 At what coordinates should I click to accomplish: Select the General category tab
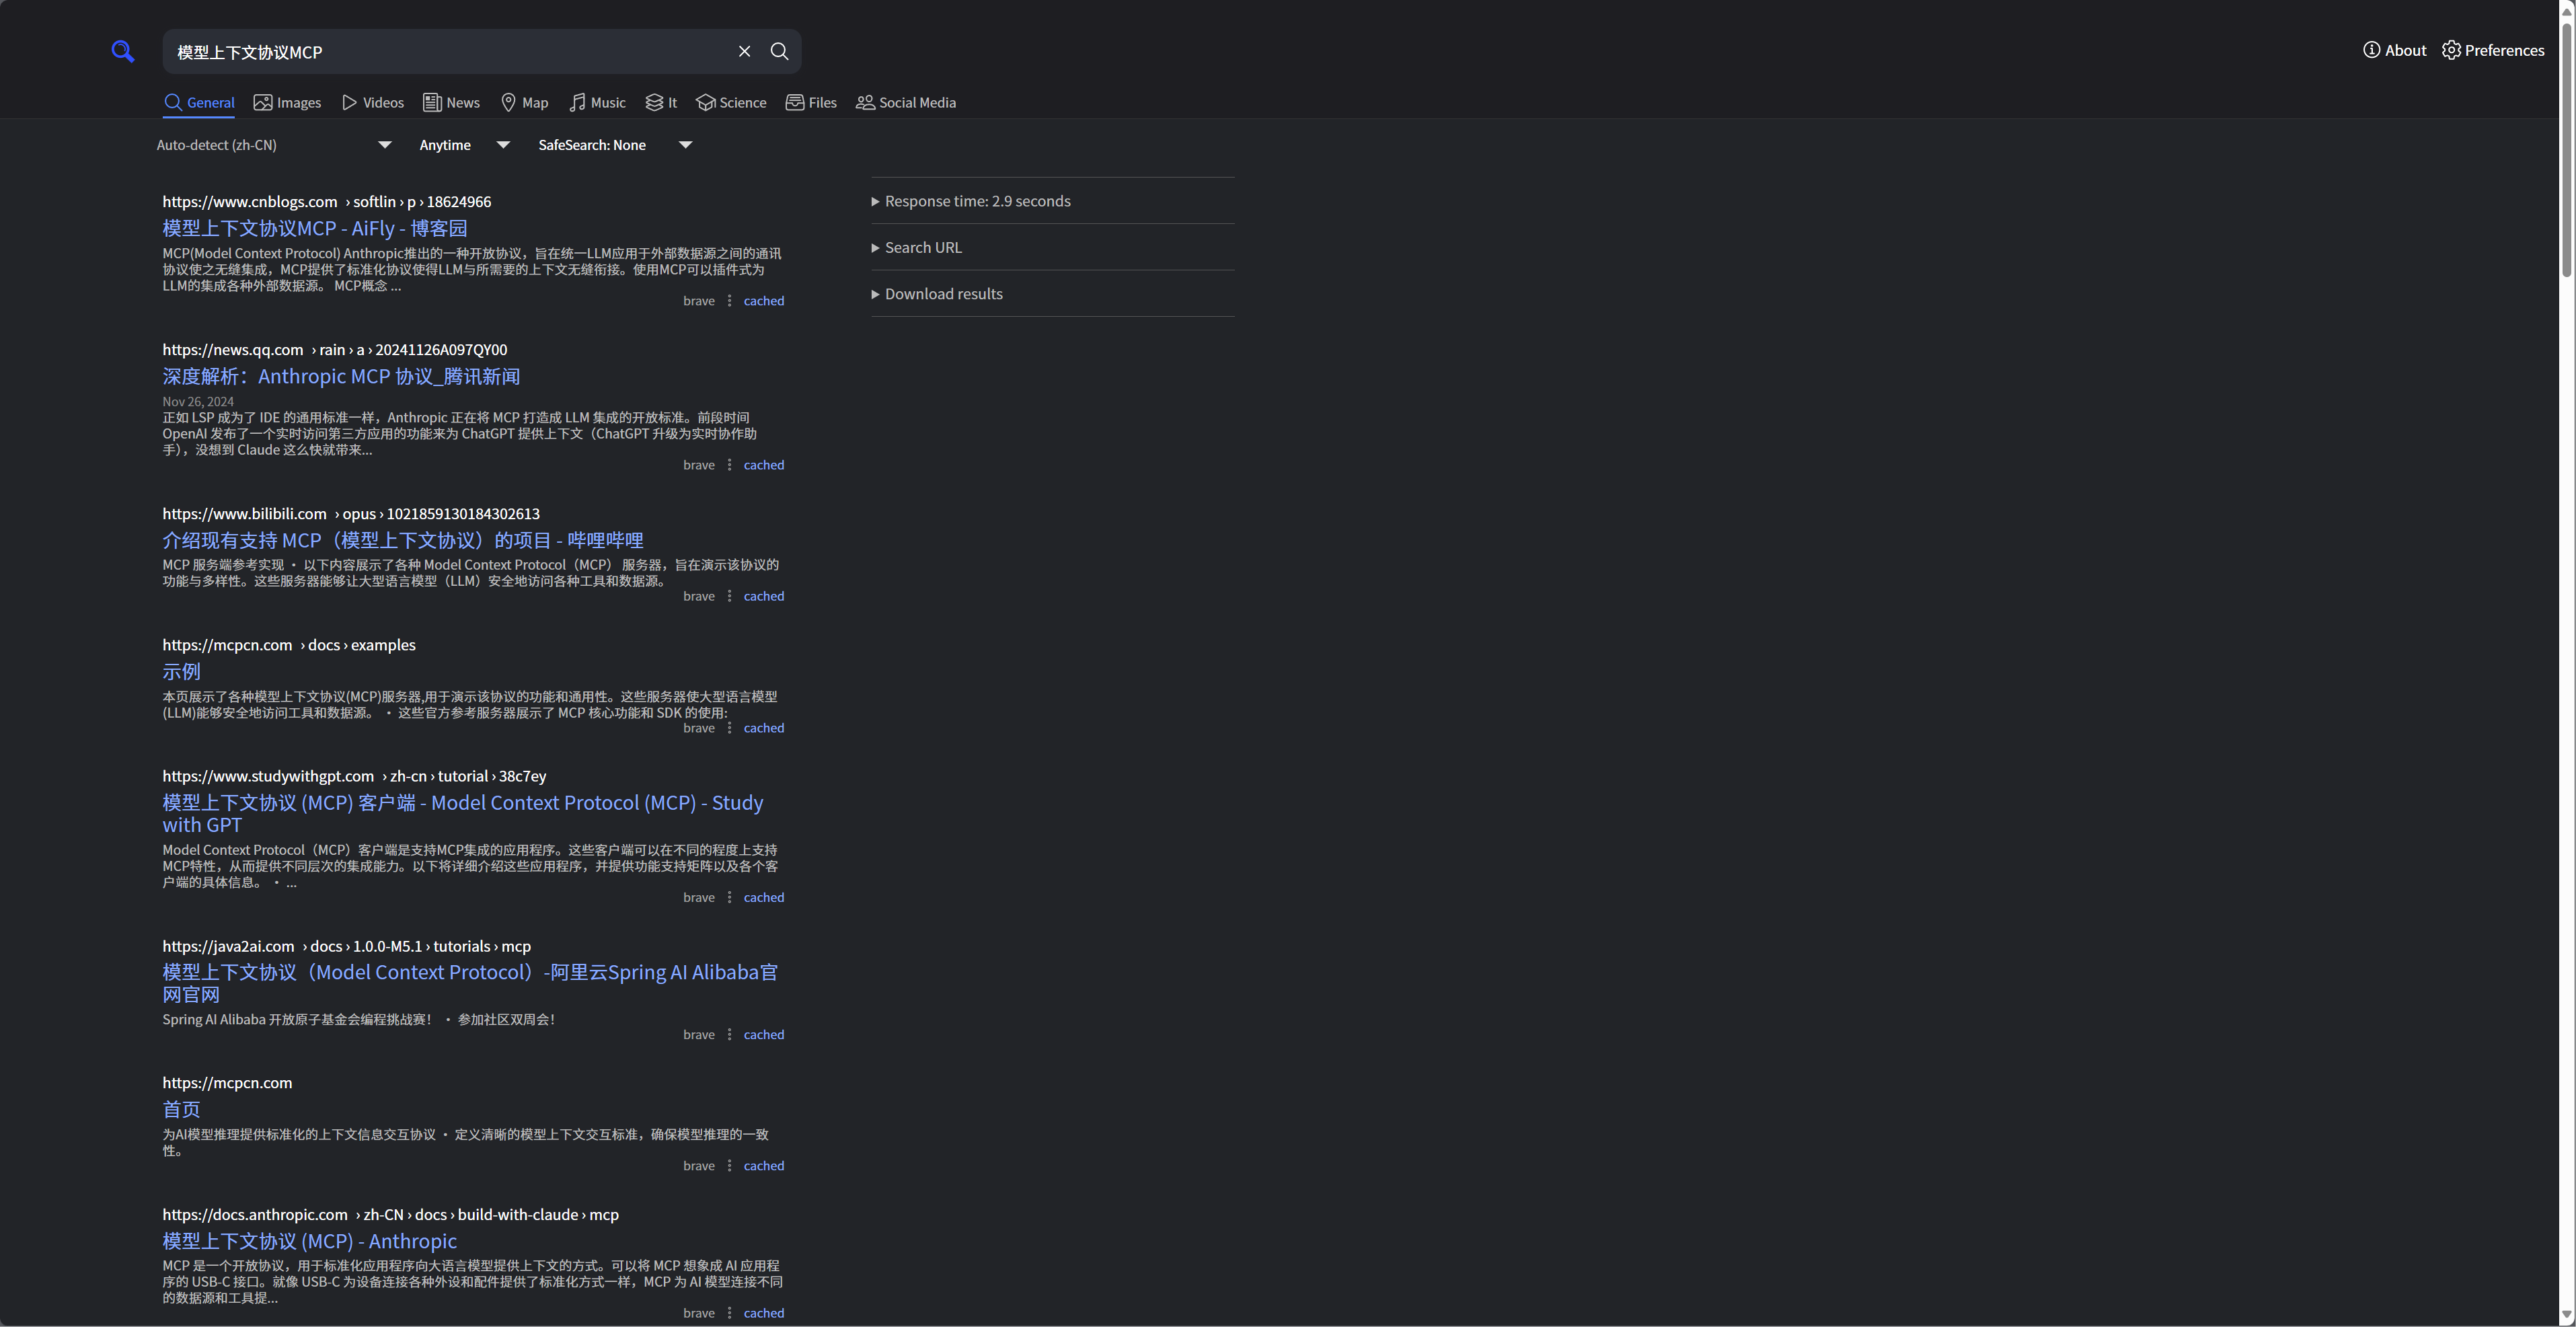pos(199,102)
